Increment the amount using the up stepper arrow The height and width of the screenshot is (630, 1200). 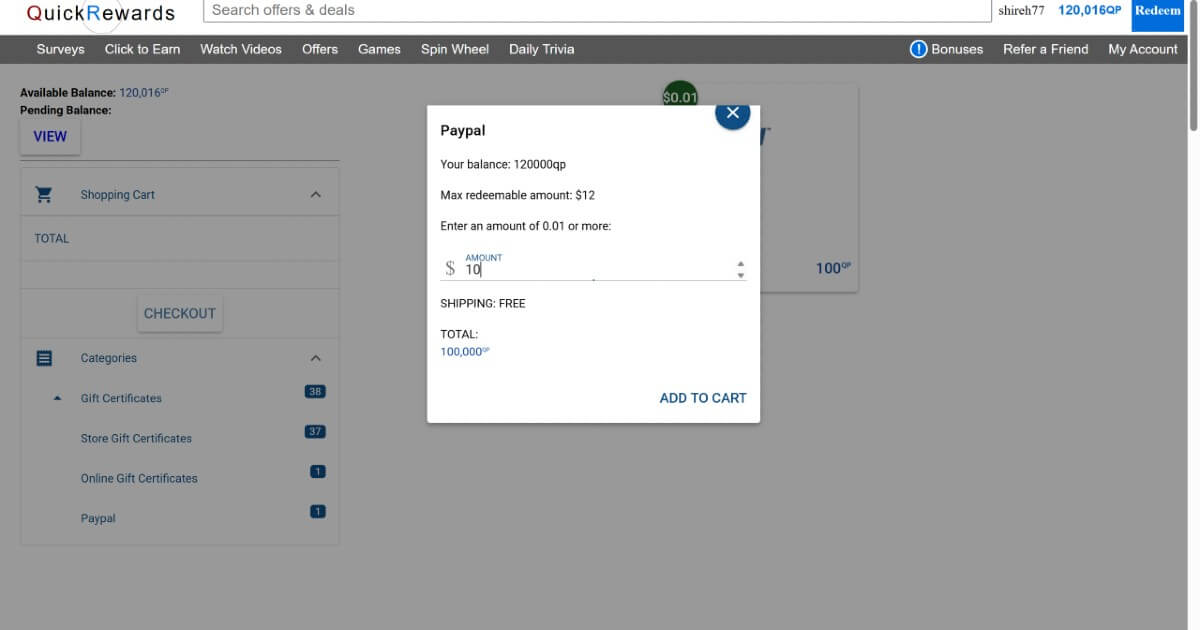(740, 265)
